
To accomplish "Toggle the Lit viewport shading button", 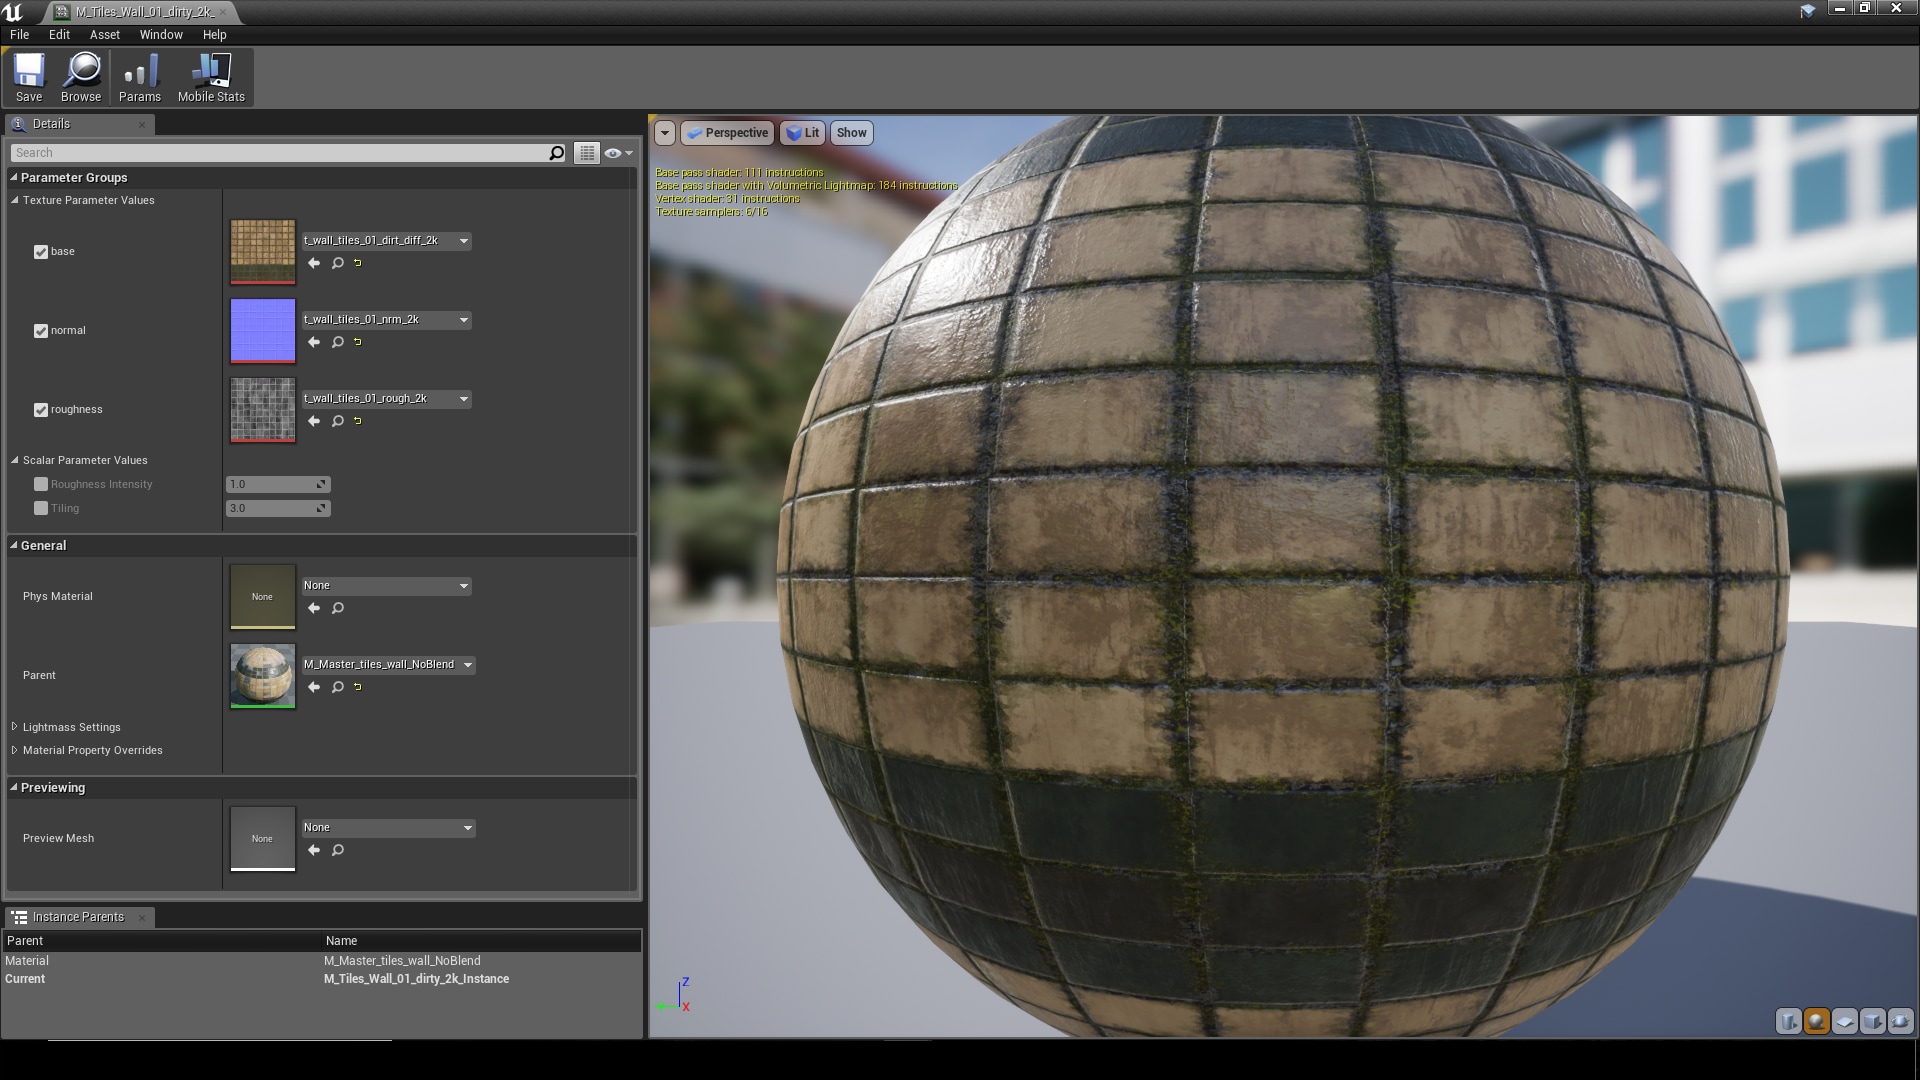I will pos(802,133).
